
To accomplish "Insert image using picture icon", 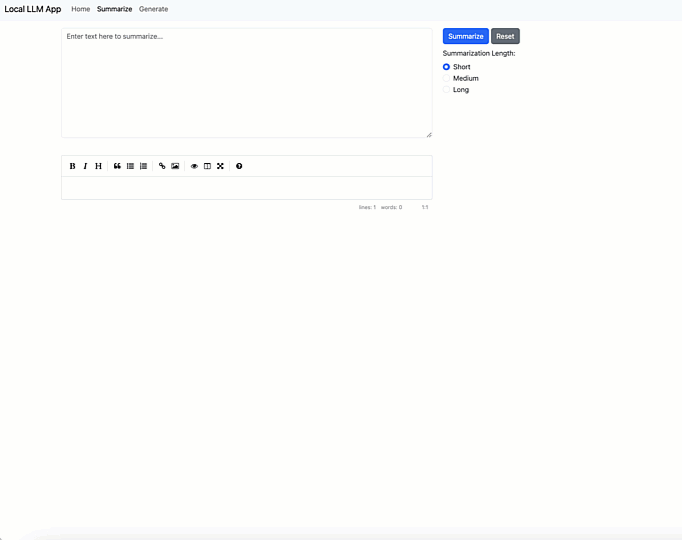I will point(175,166).
